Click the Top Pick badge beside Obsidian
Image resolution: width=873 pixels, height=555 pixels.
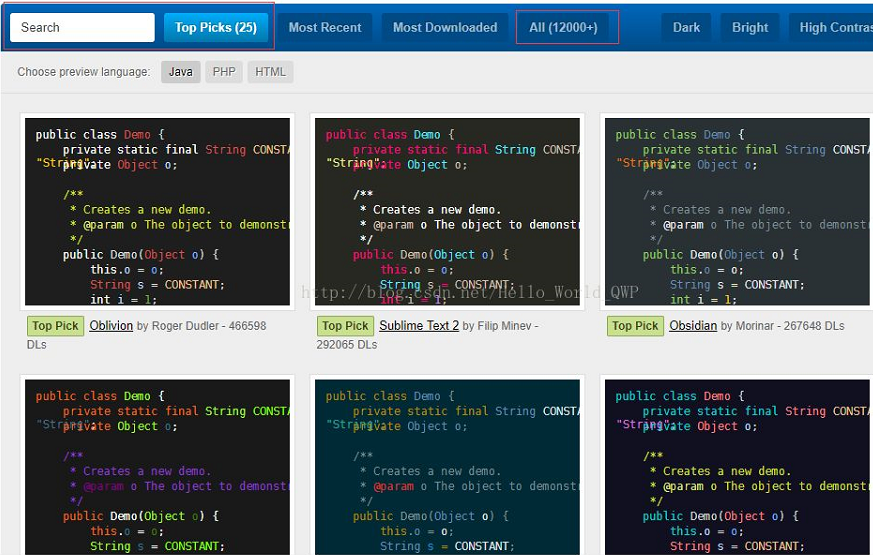(x=635, y=326)
